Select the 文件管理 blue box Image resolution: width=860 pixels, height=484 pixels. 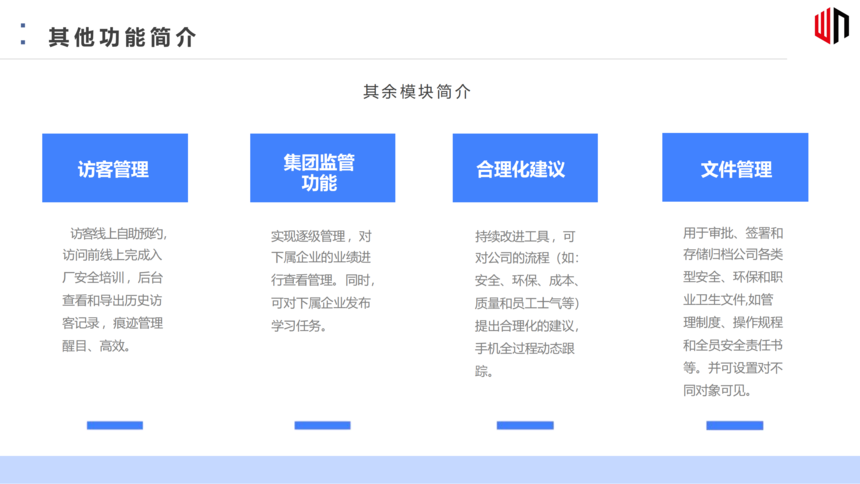(x=735, y=167)
